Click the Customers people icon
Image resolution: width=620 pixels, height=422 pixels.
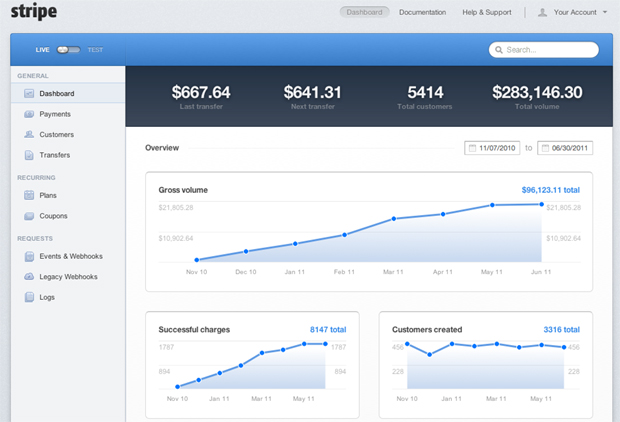29,135
